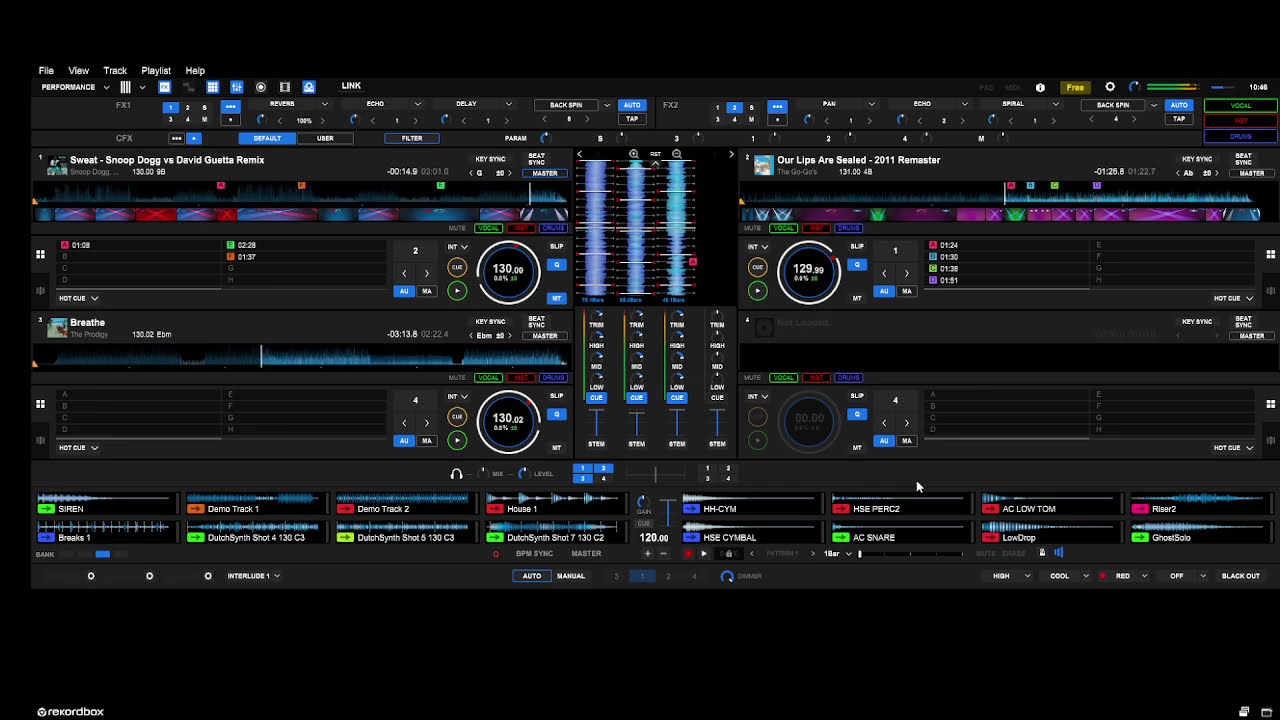This screenshot has width=1280, height=720.
Task: Toggle the FX panel icon in toolbar
Action: (x=165, y=87)
